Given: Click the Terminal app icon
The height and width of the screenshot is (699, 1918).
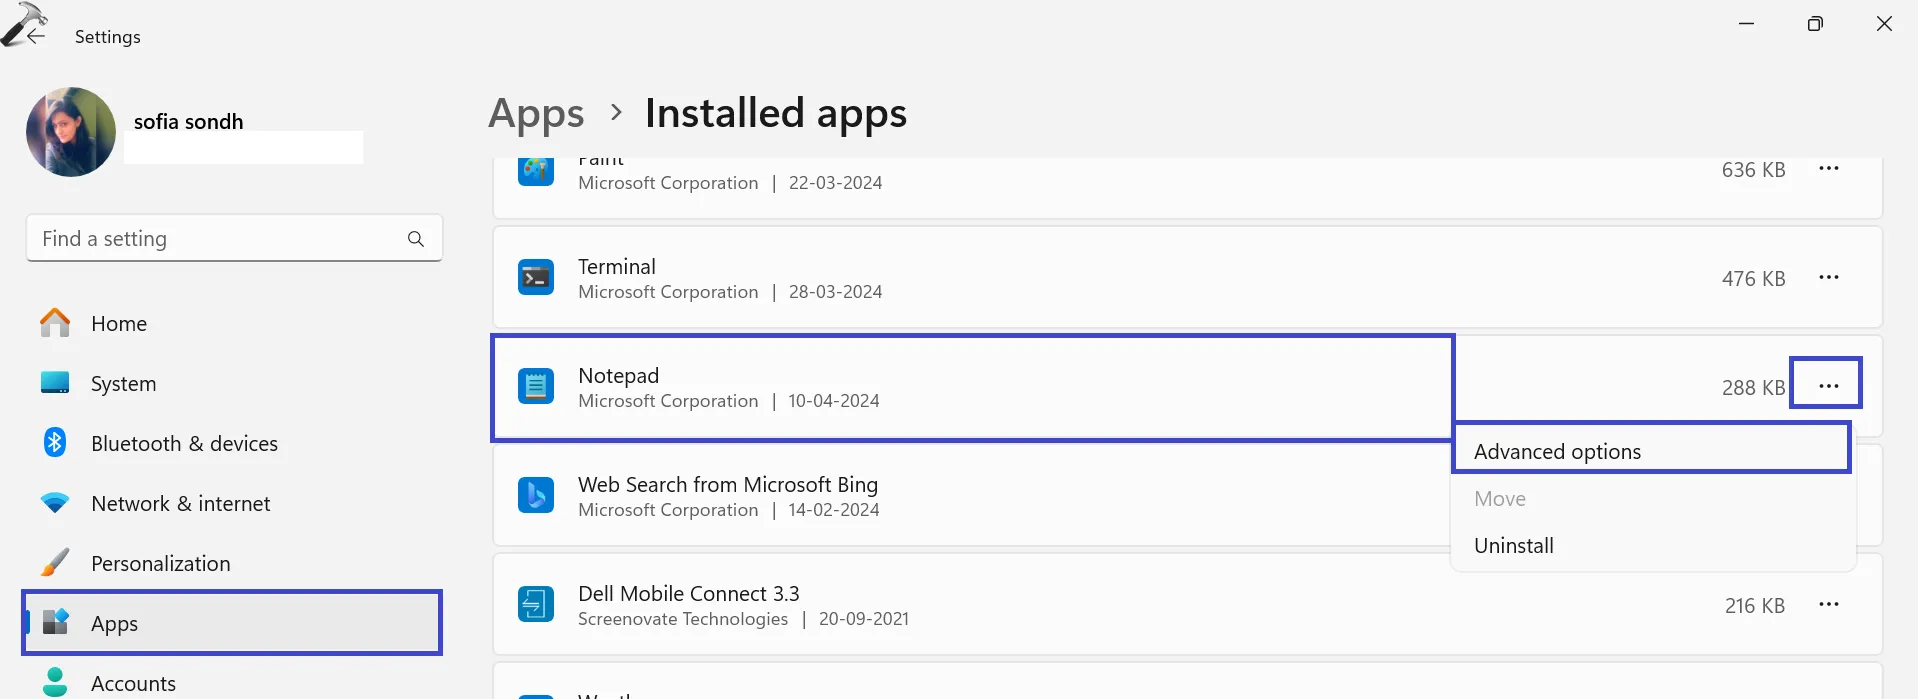Looking at the screenshot, I should pyautogui.click(x=536, y=278).
